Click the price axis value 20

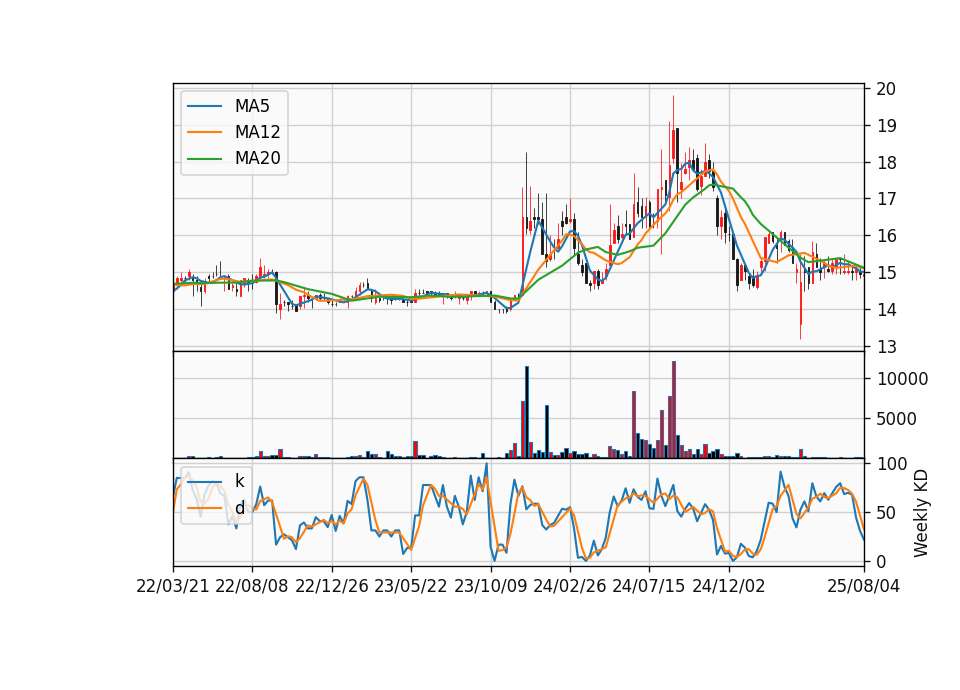tap(886, 89)
